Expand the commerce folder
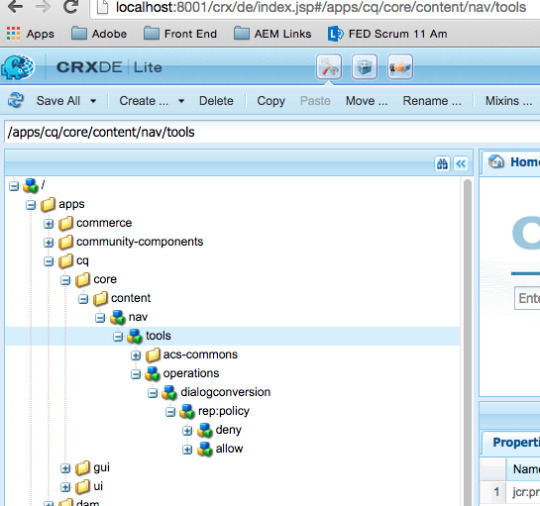 pos(49,224)
